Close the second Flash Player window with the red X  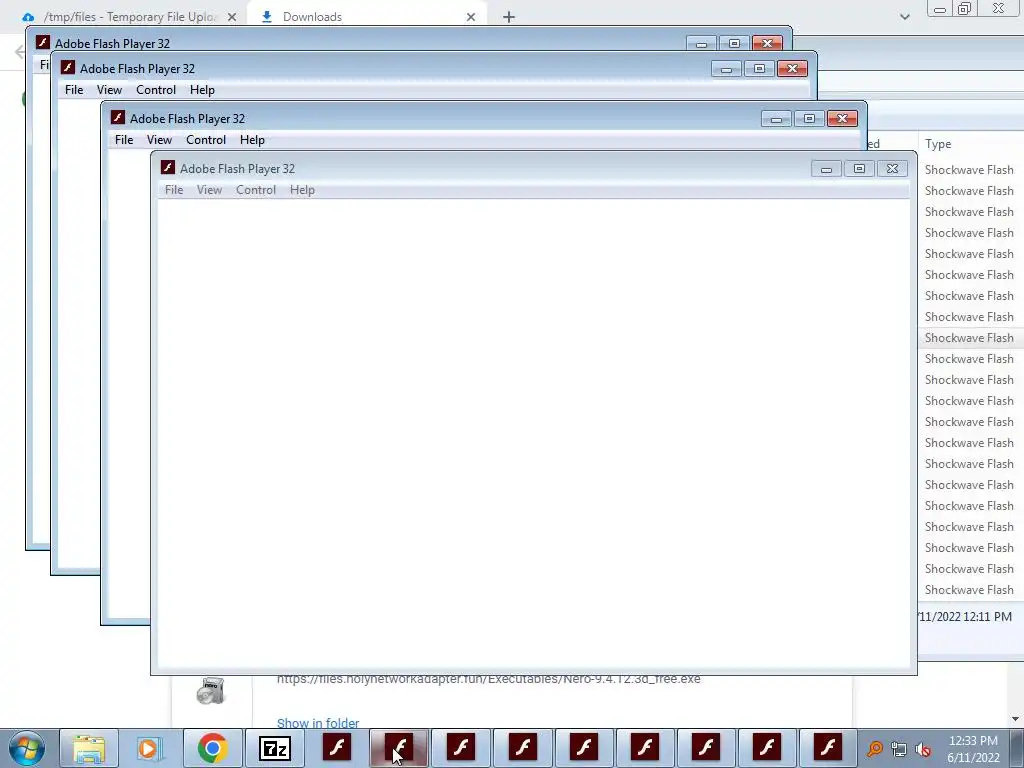click(x=792, y=69)
